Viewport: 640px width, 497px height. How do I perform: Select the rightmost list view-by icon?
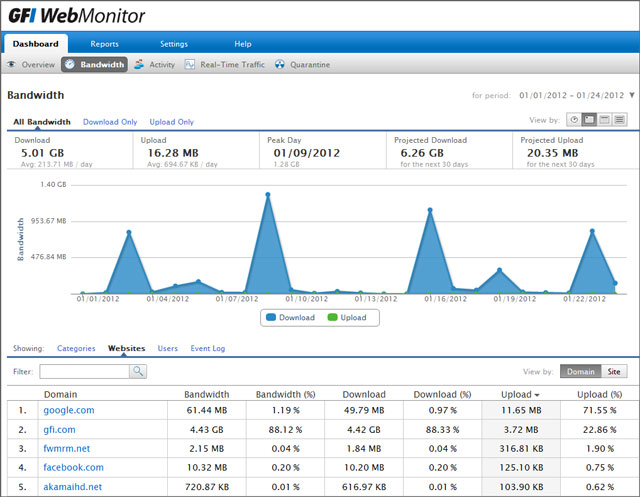619,120
